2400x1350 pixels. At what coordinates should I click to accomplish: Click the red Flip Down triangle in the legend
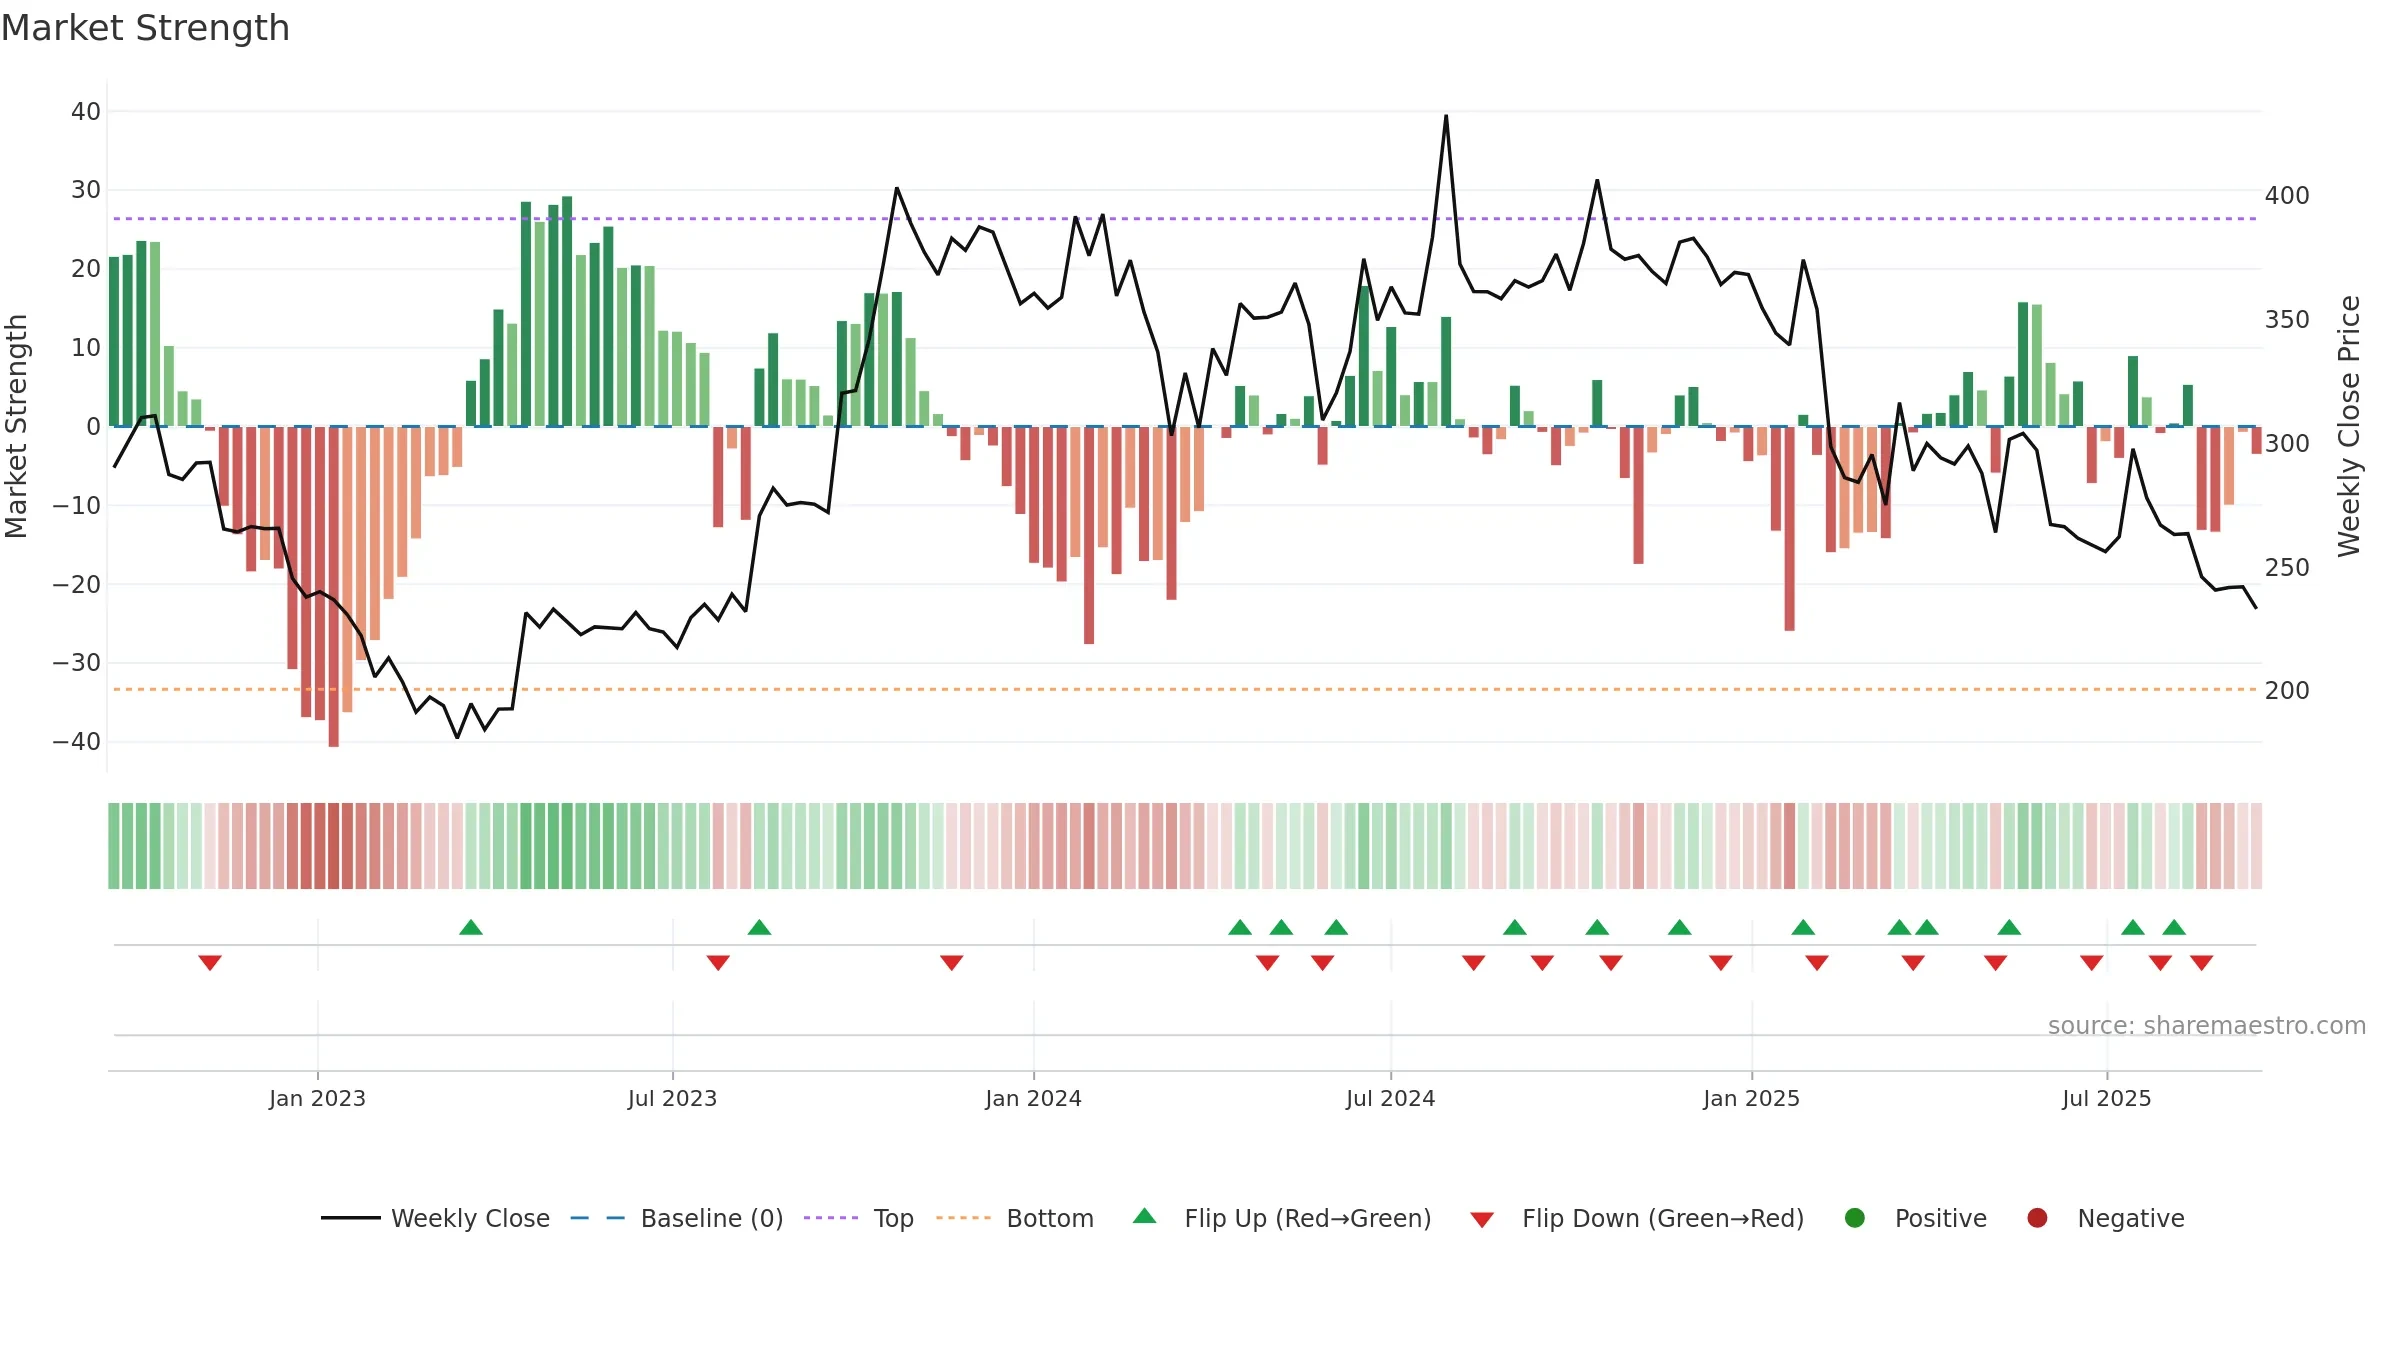[x=1483, y=1219]
